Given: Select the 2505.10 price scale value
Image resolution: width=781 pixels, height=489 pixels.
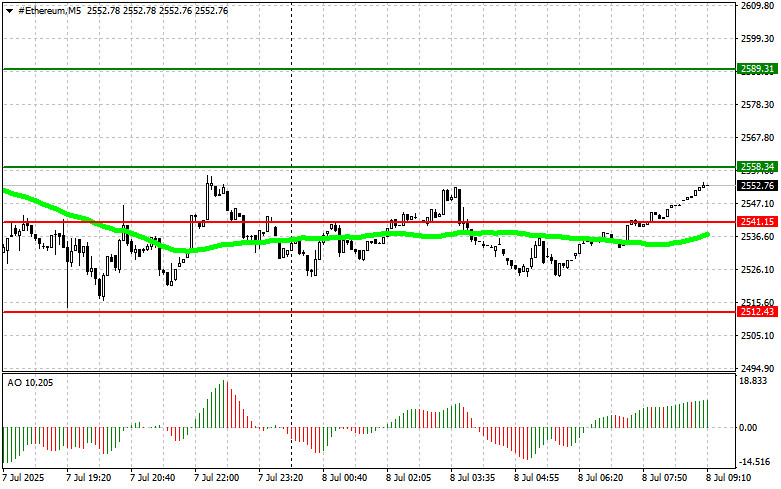Looking at the screenshot, I should 757,336.
